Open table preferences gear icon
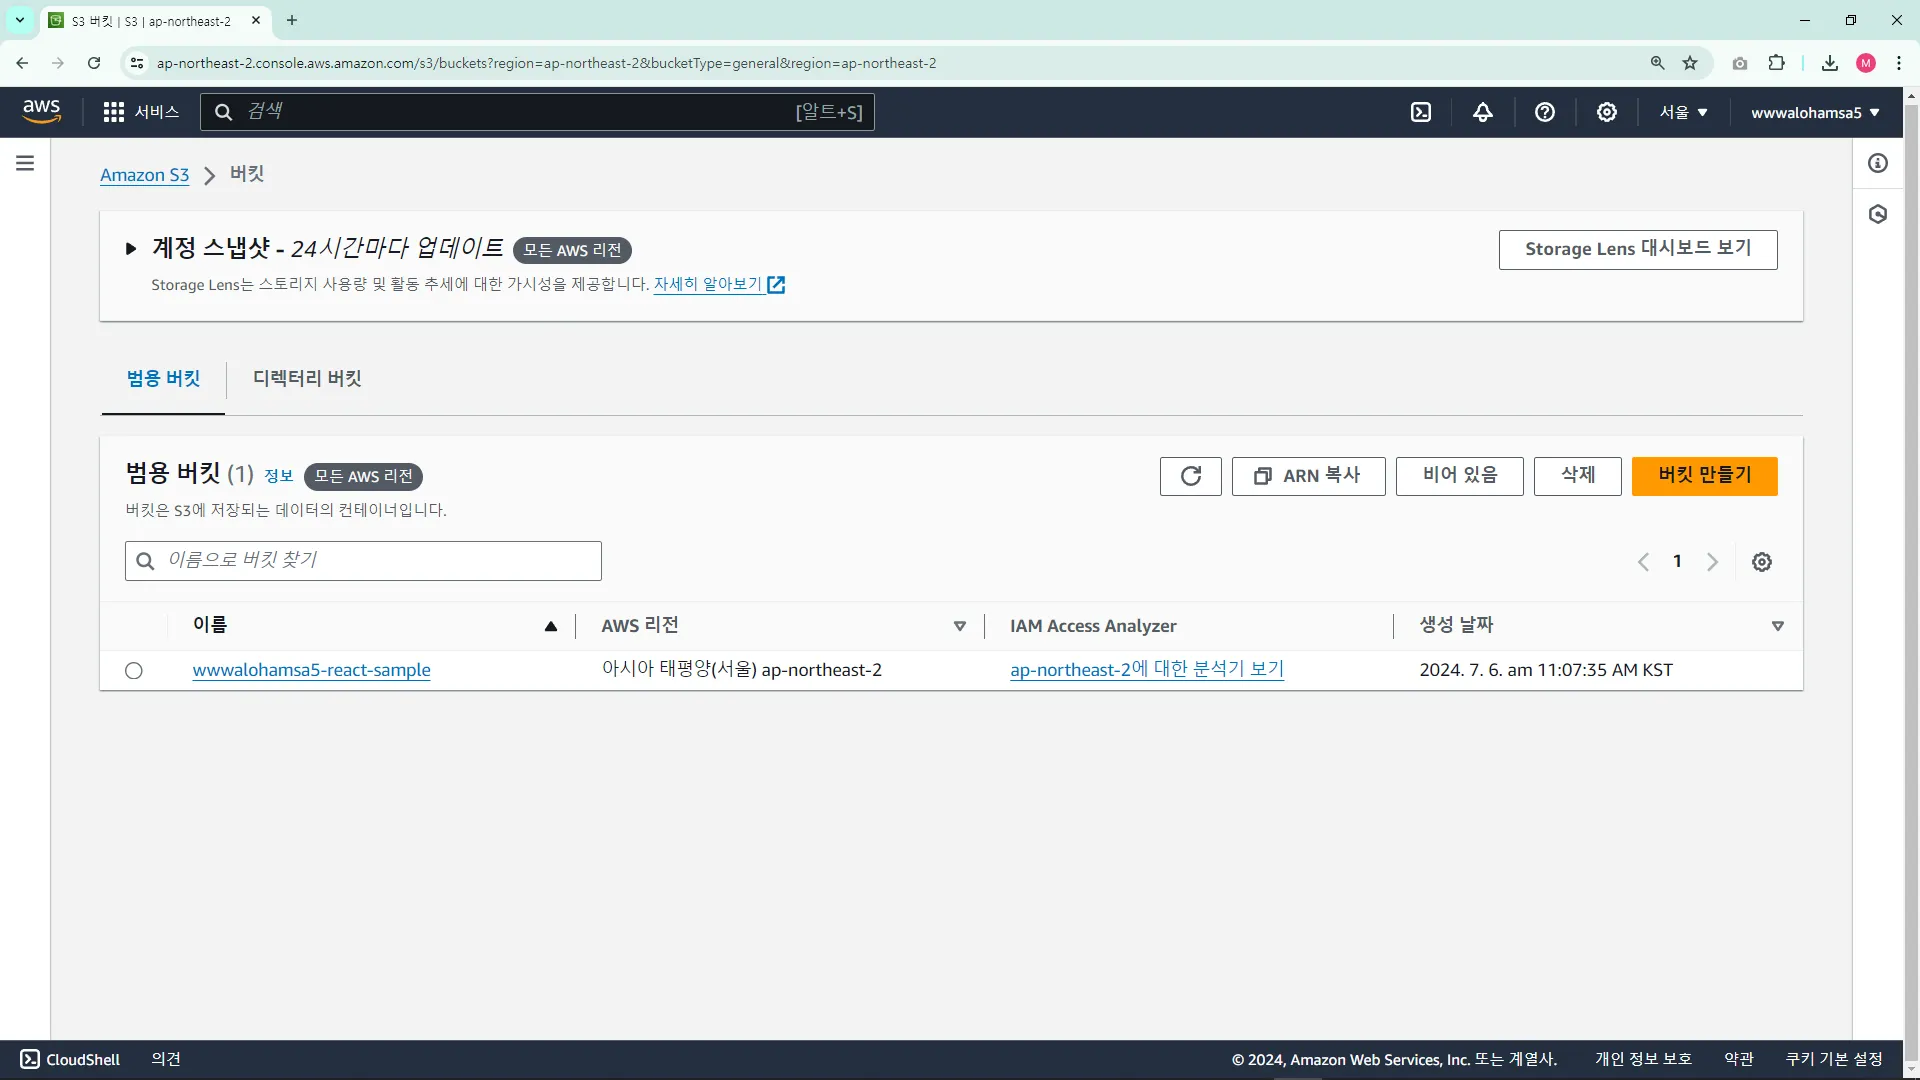Screen dimensions: 1920x1080 pos(1762,562)
